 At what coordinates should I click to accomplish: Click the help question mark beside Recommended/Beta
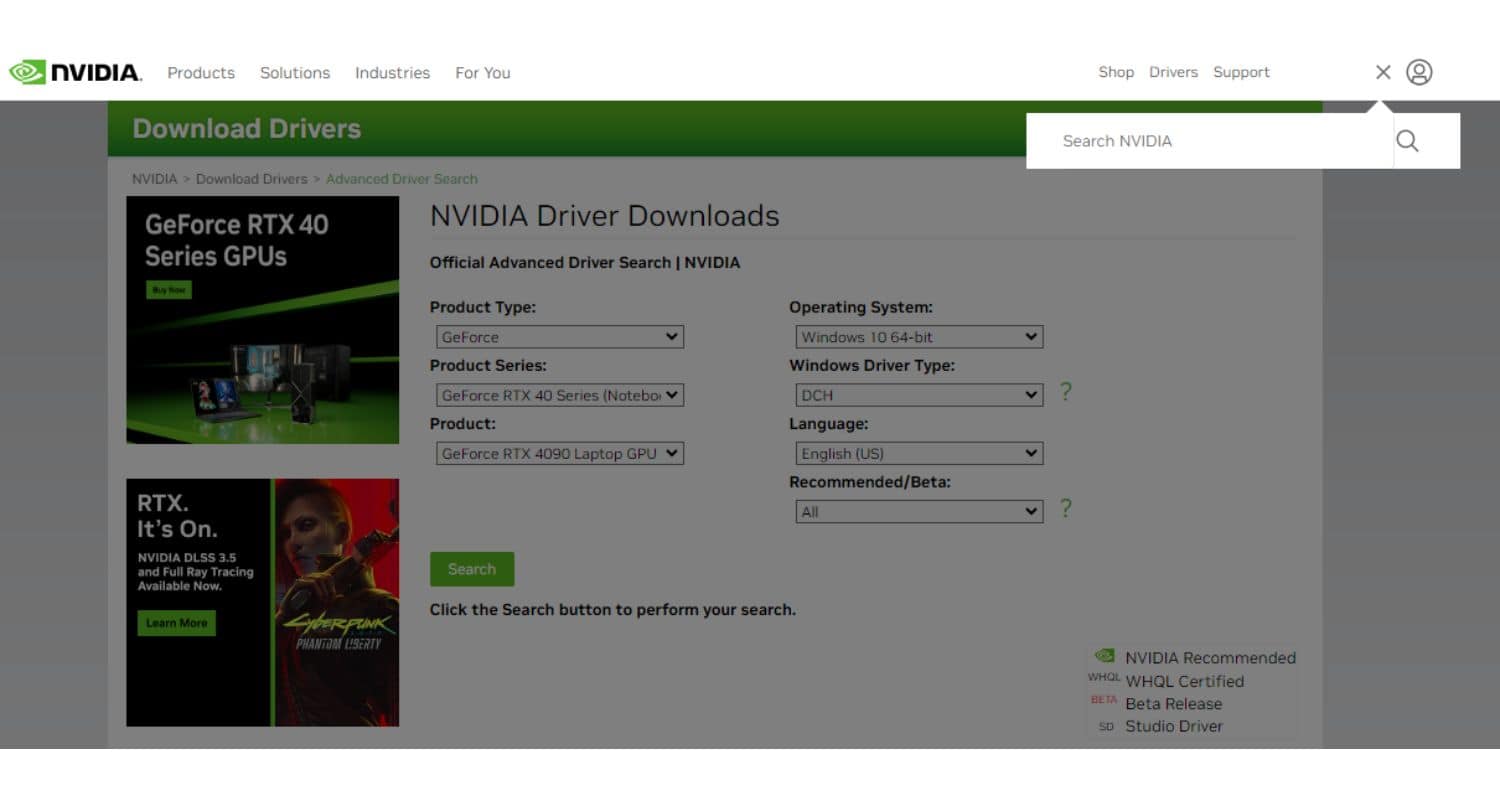[1065, 508]
